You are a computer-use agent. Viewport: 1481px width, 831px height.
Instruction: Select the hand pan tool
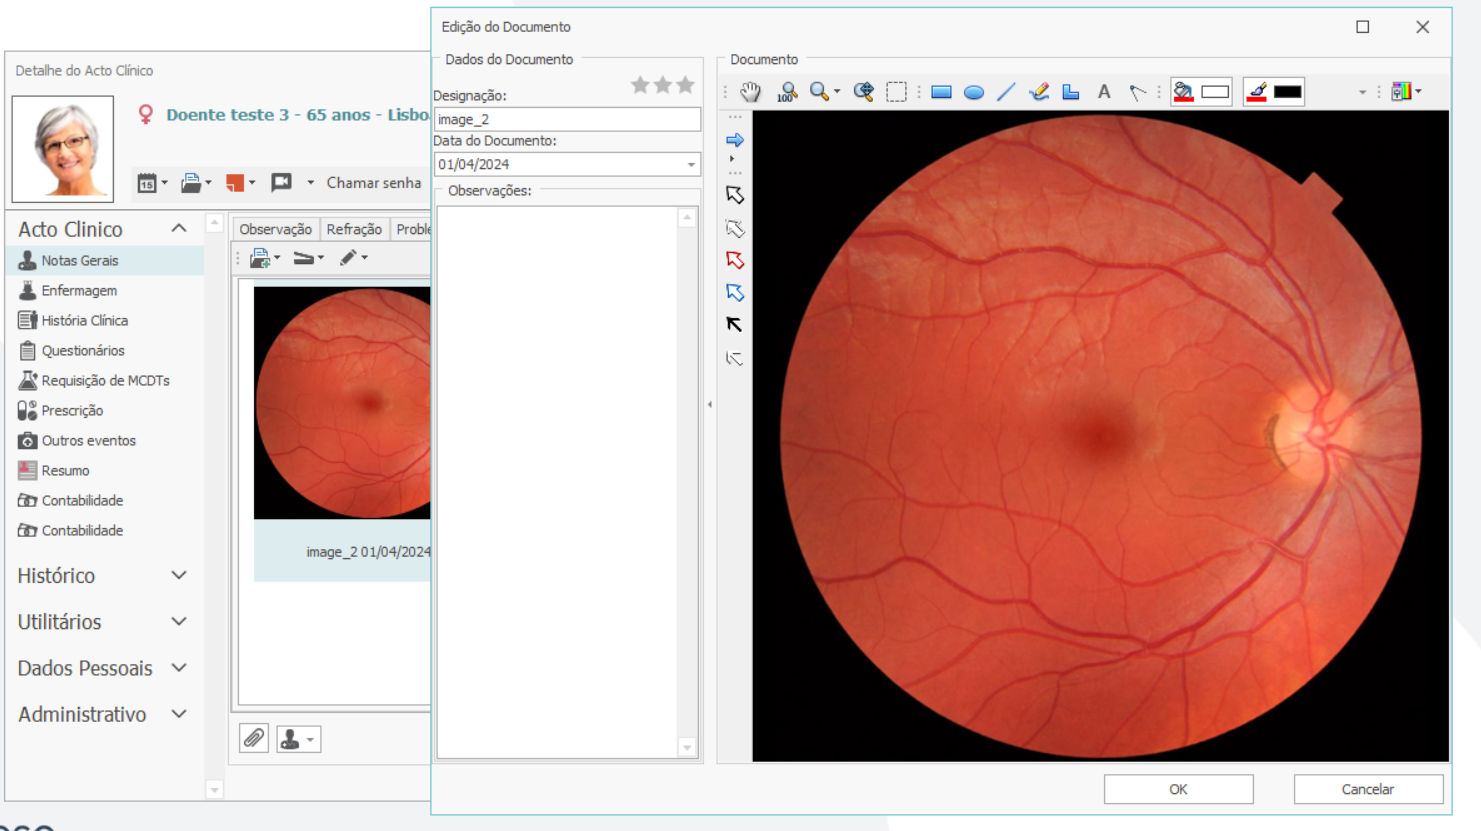[750, 92]
